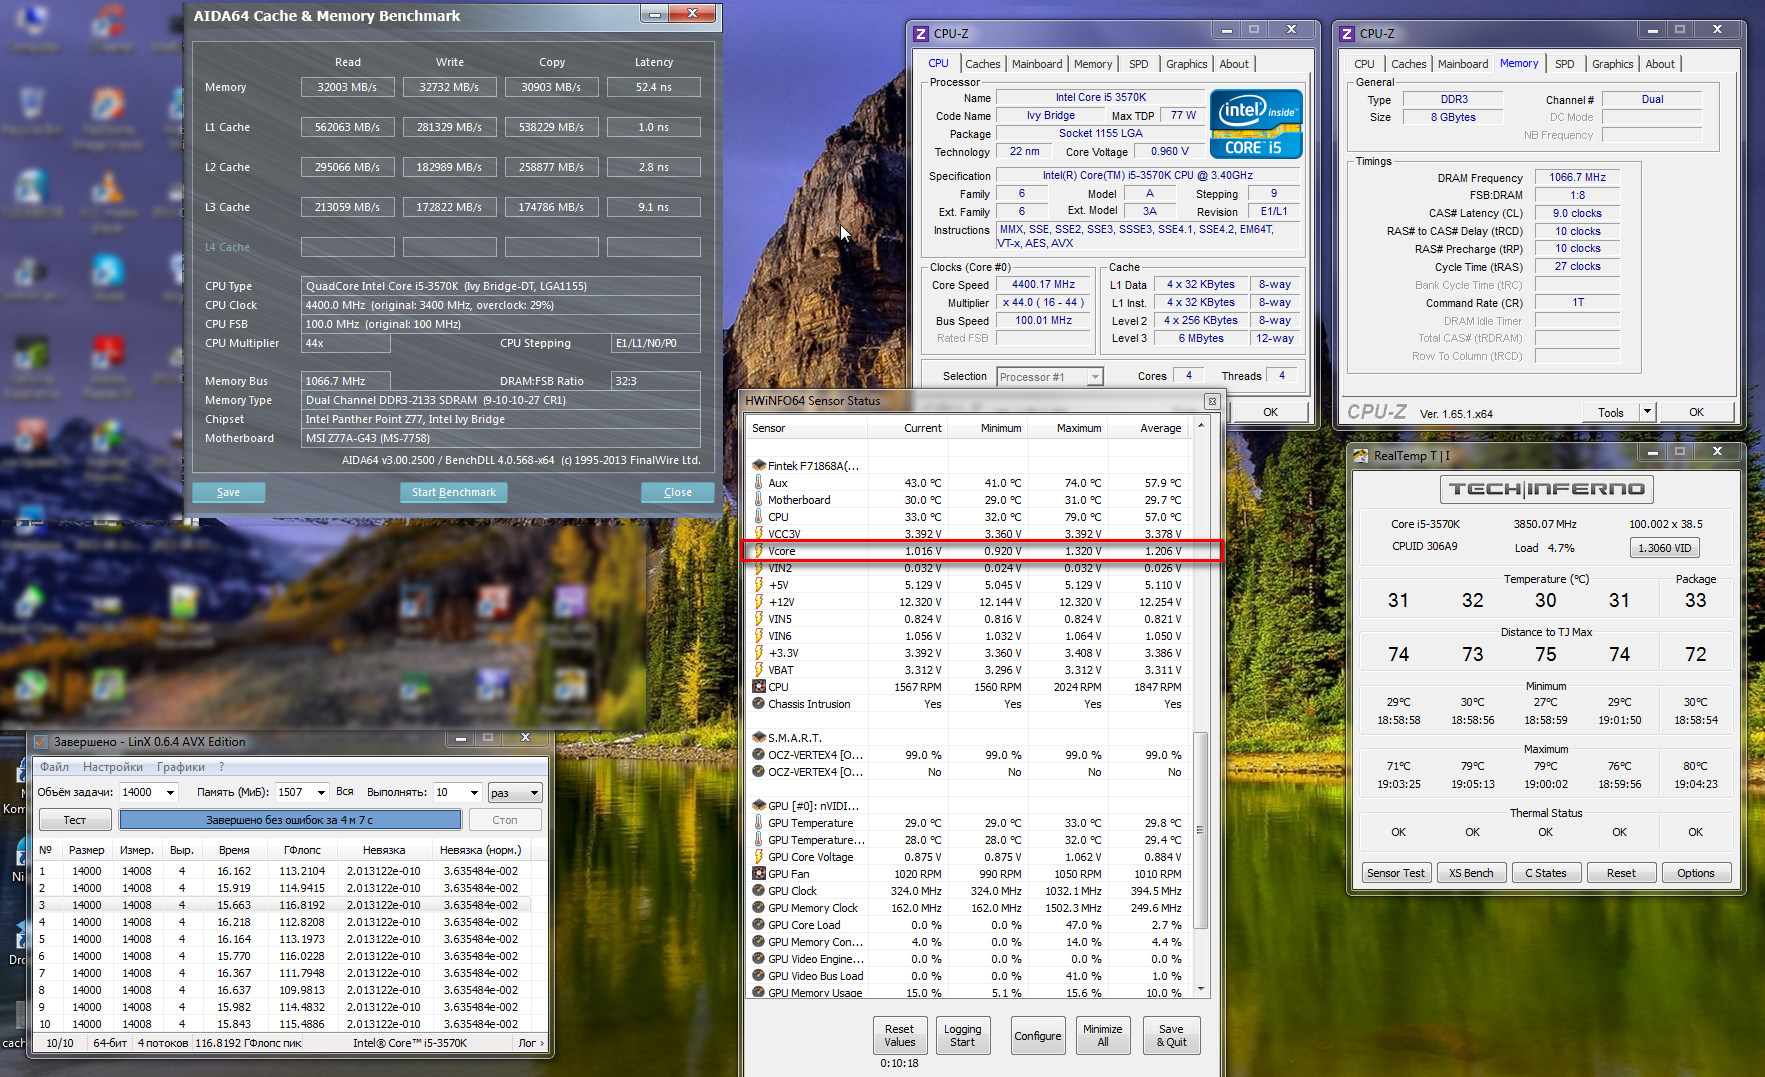Click the LinX title bar checkmark icon
Screen dimensions: 1765x1077
coord(41,742)
